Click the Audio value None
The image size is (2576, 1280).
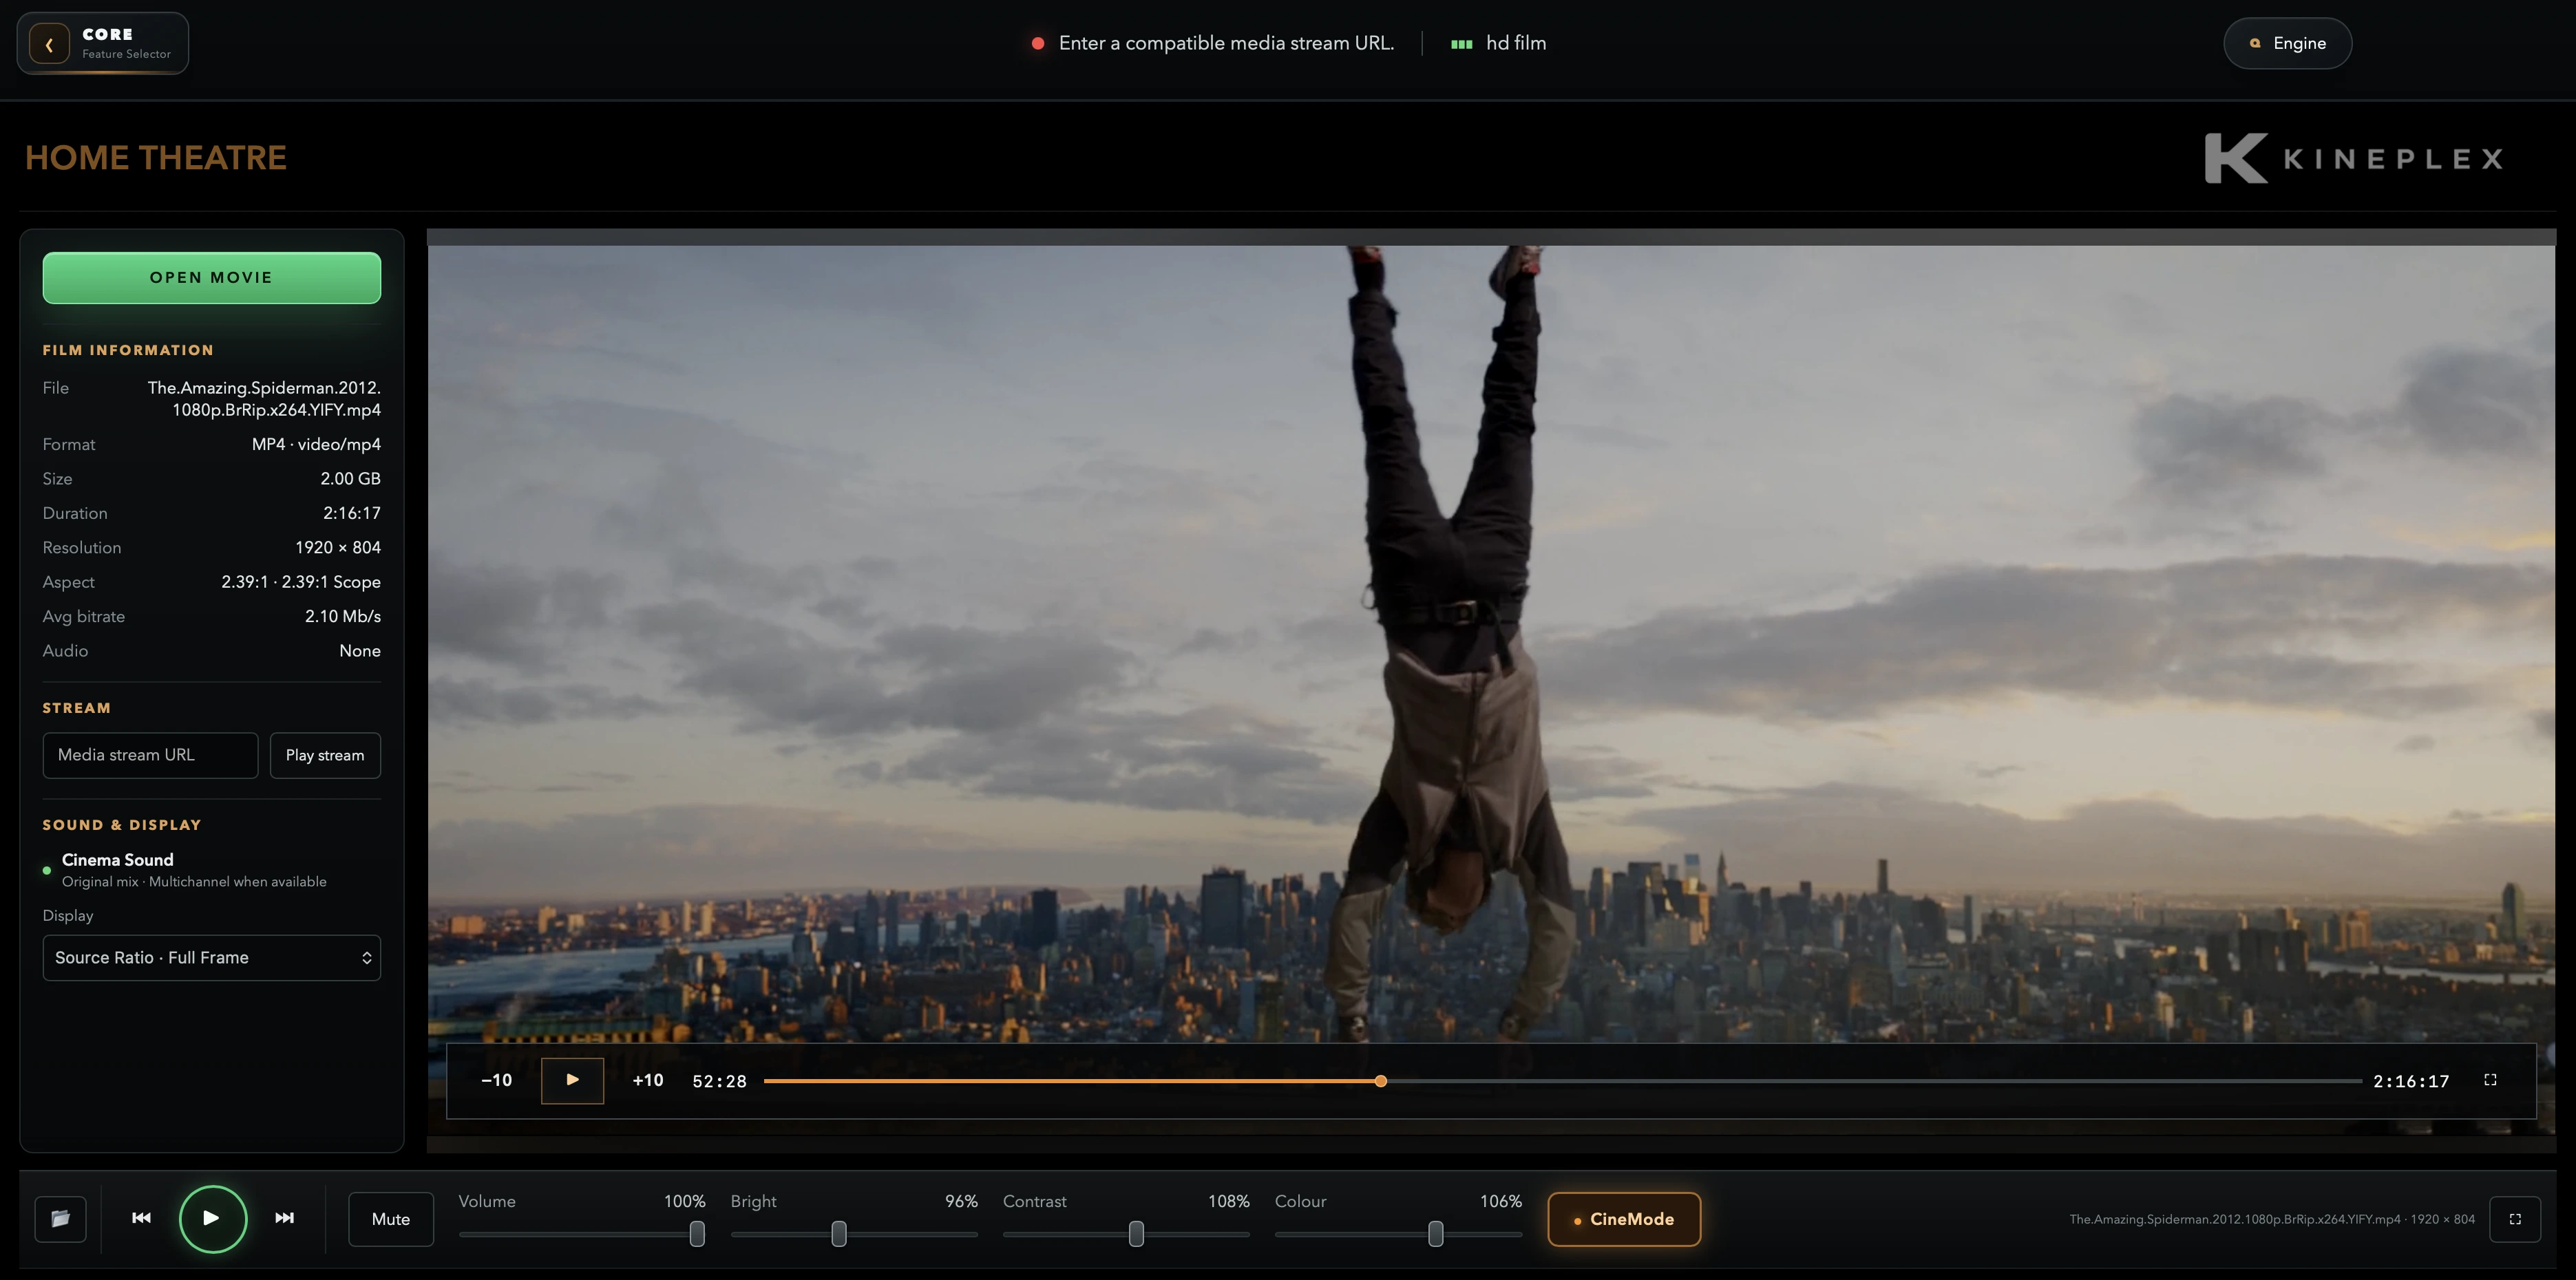point(360,651)
